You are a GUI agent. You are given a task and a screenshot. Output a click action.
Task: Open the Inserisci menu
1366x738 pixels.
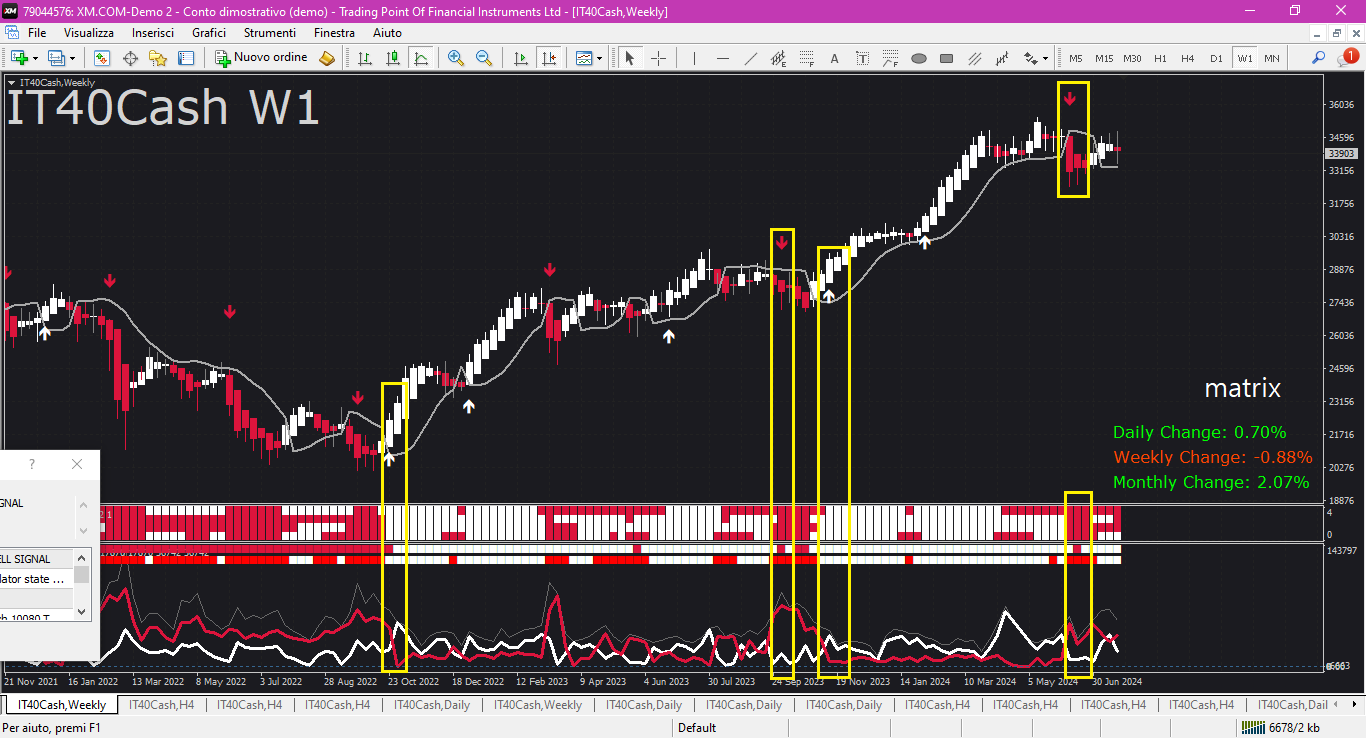tap(153, 33)
